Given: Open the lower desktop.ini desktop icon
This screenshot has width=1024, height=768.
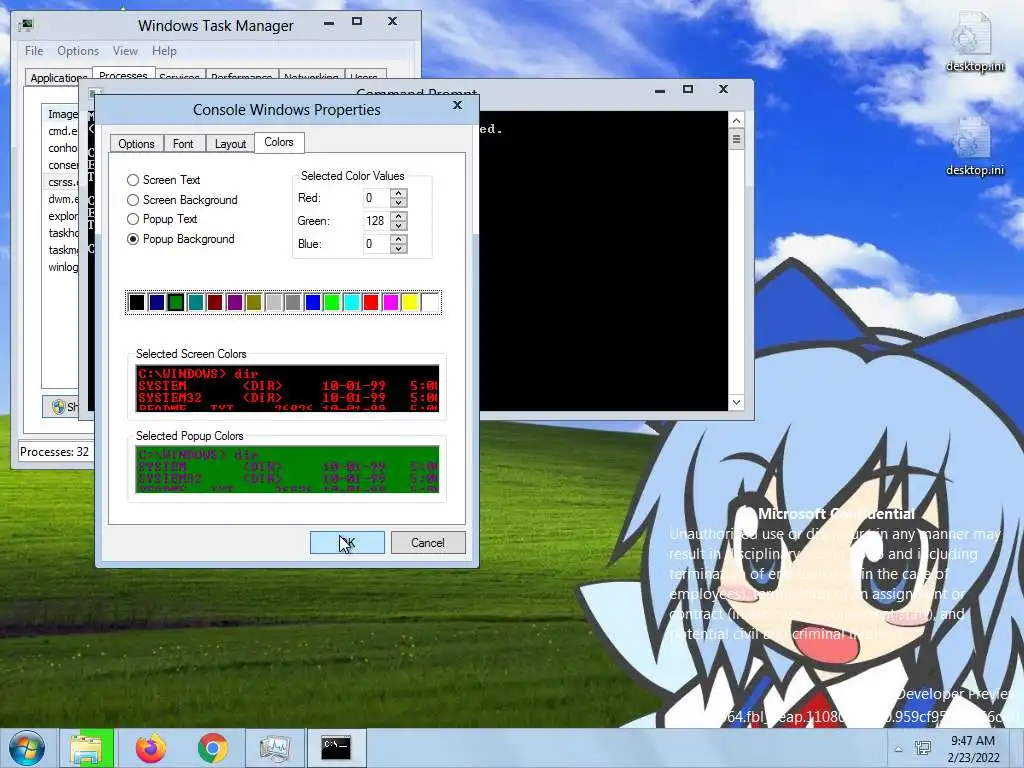Looking at the screenshot, I should coord(974,147).
